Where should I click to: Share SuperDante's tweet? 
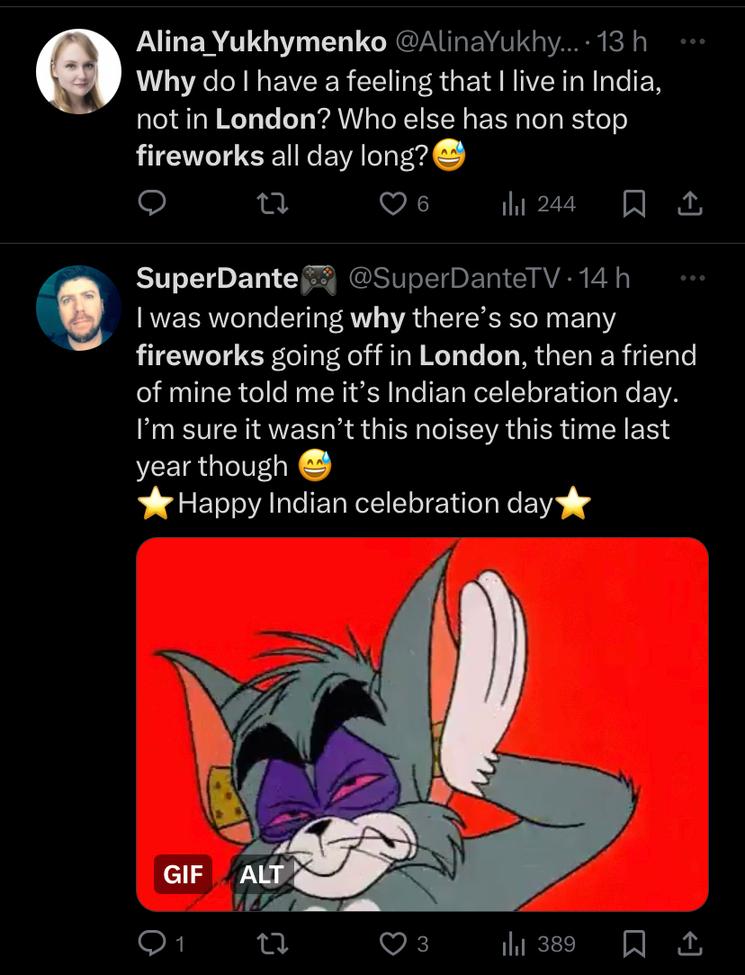coord(691,942)
